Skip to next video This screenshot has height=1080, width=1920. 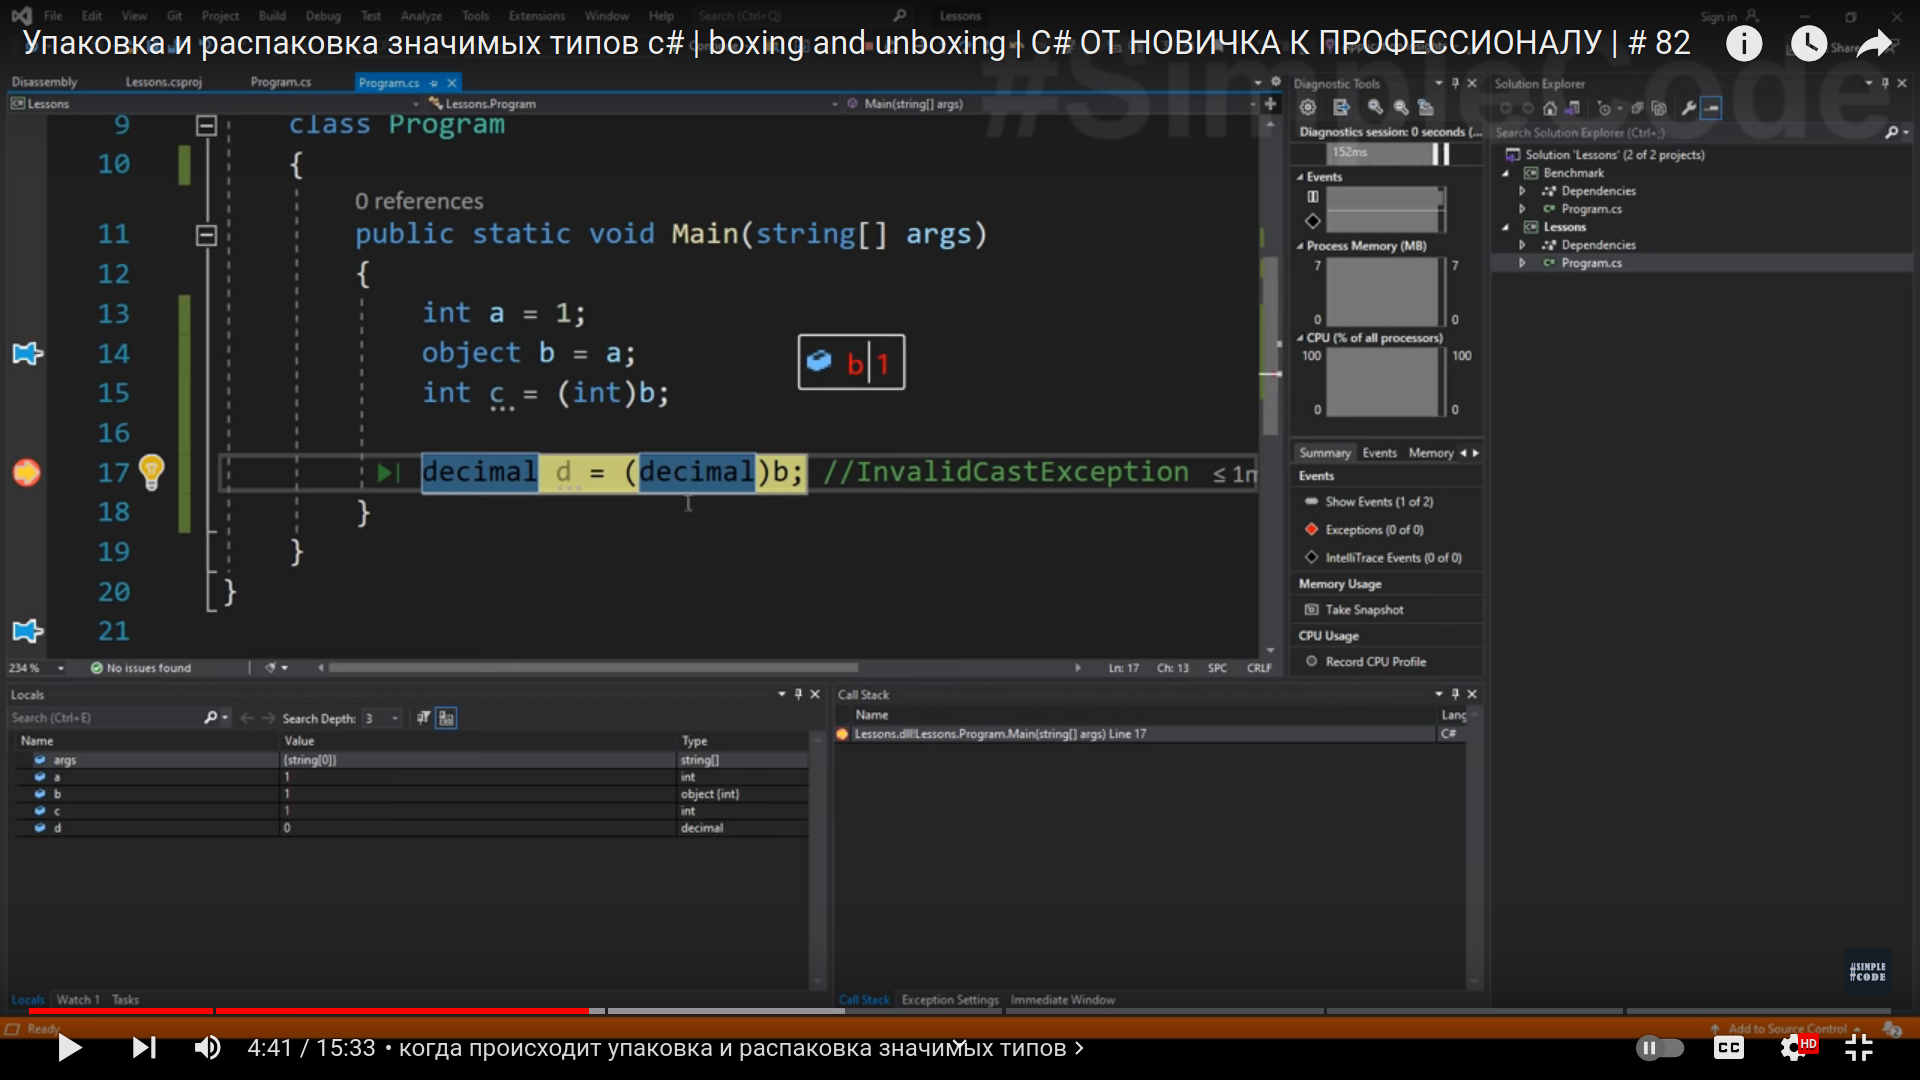pyautogui.click(x=144, y=1048)
